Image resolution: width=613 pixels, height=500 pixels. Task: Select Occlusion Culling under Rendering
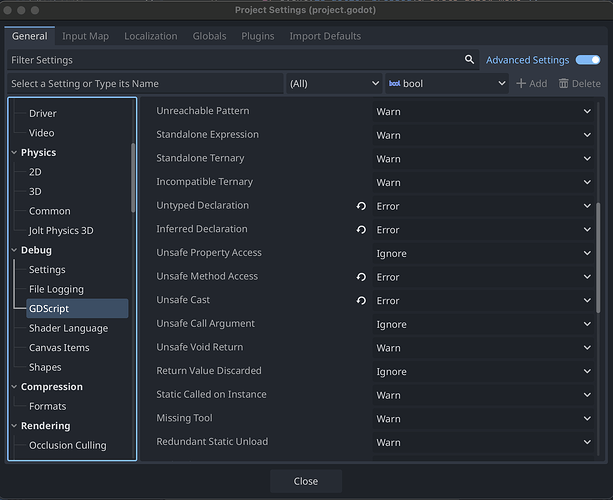(x=68, y=445)
